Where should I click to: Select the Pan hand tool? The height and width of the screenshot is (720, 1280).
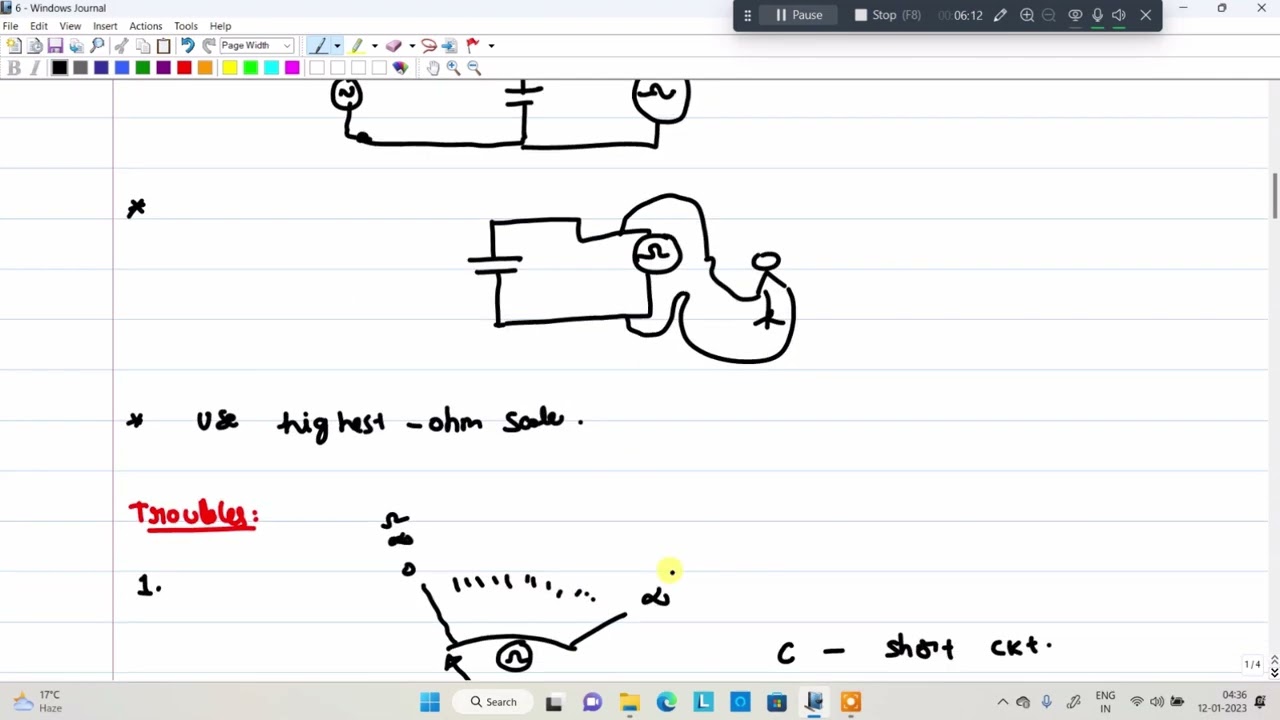[432, 68]
